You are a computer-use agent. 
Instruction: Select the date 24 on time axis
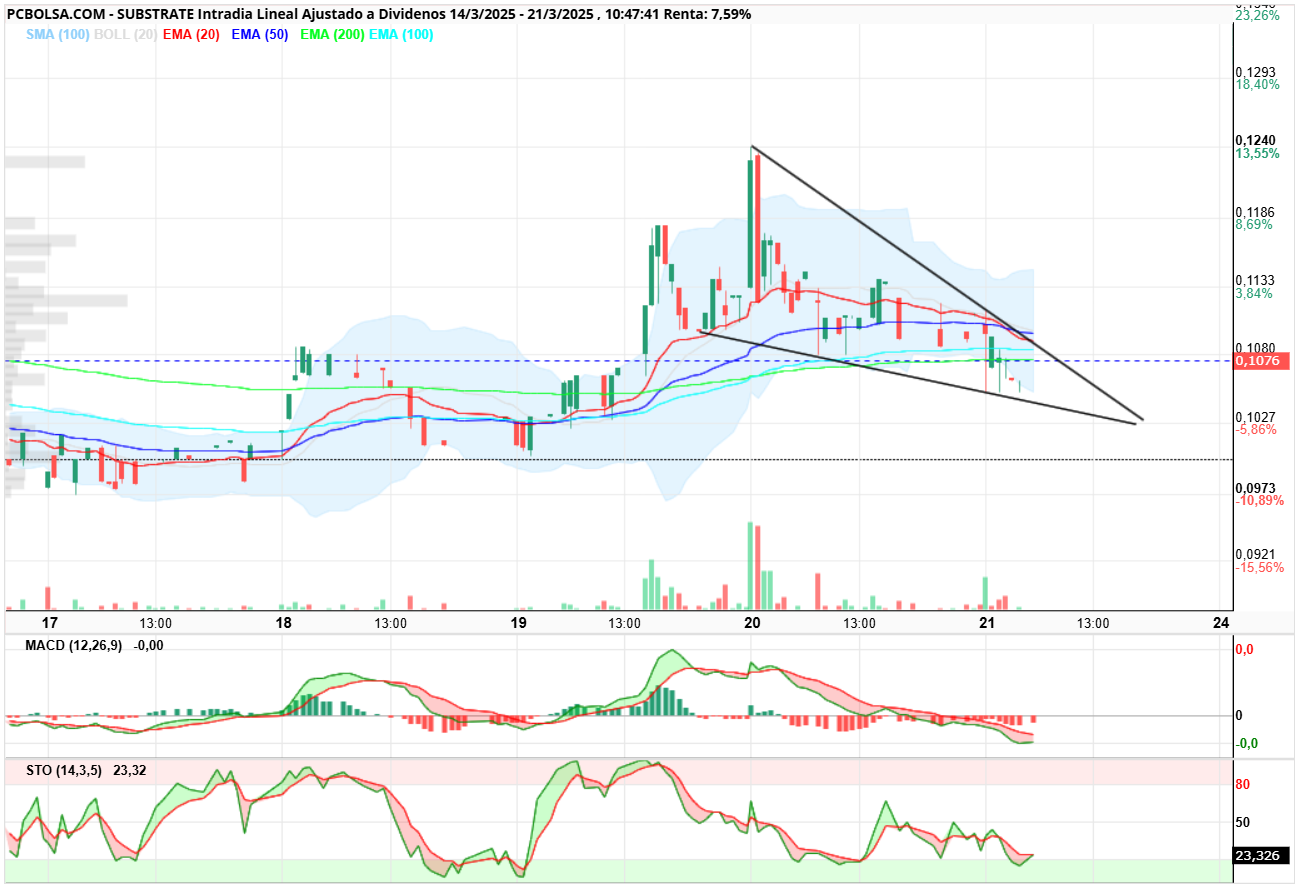pos(1220,623)
